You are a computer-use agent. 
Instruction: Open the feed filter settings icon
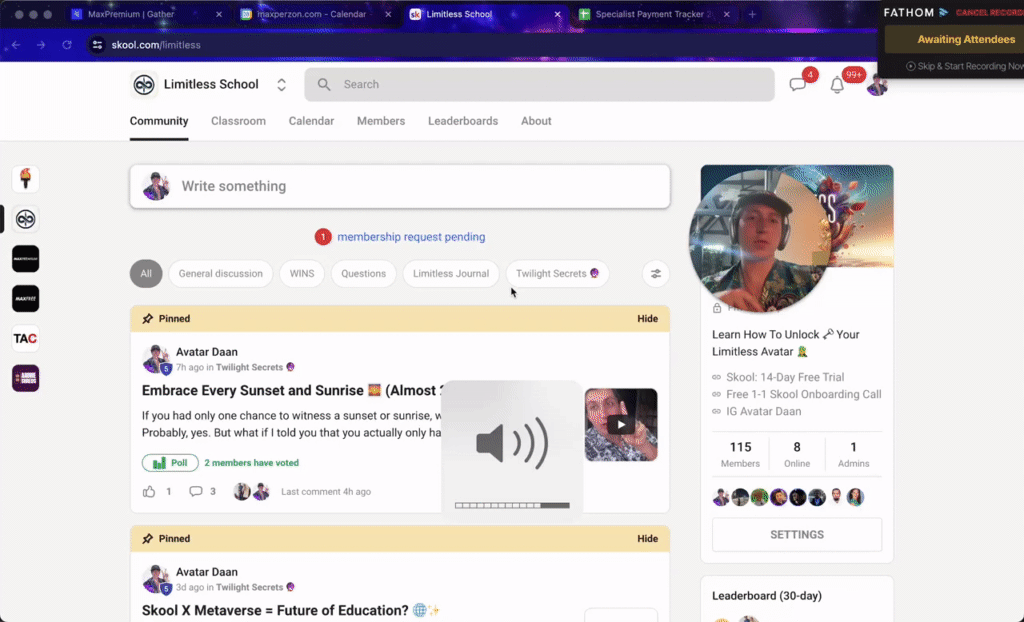(655, 273)
